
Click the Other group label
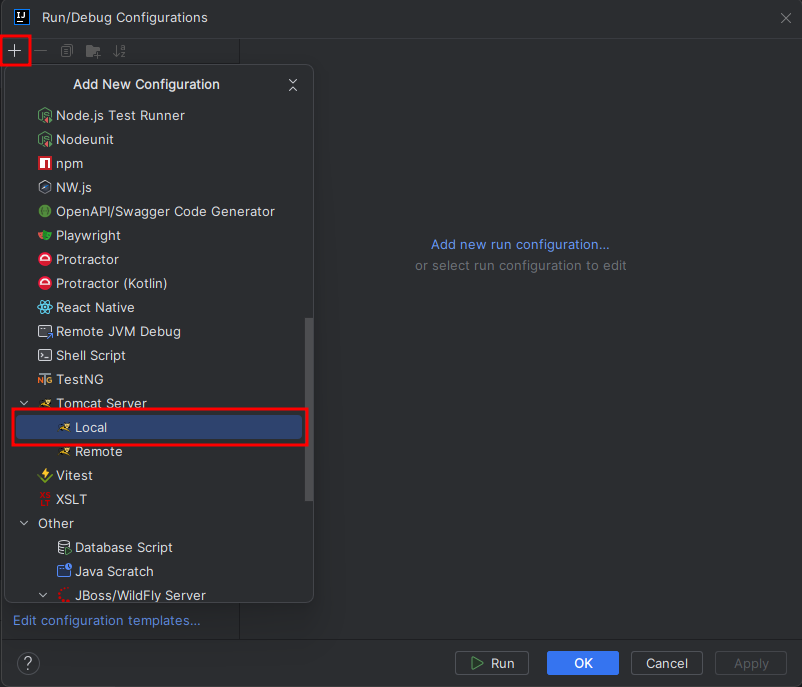point(56,524)
